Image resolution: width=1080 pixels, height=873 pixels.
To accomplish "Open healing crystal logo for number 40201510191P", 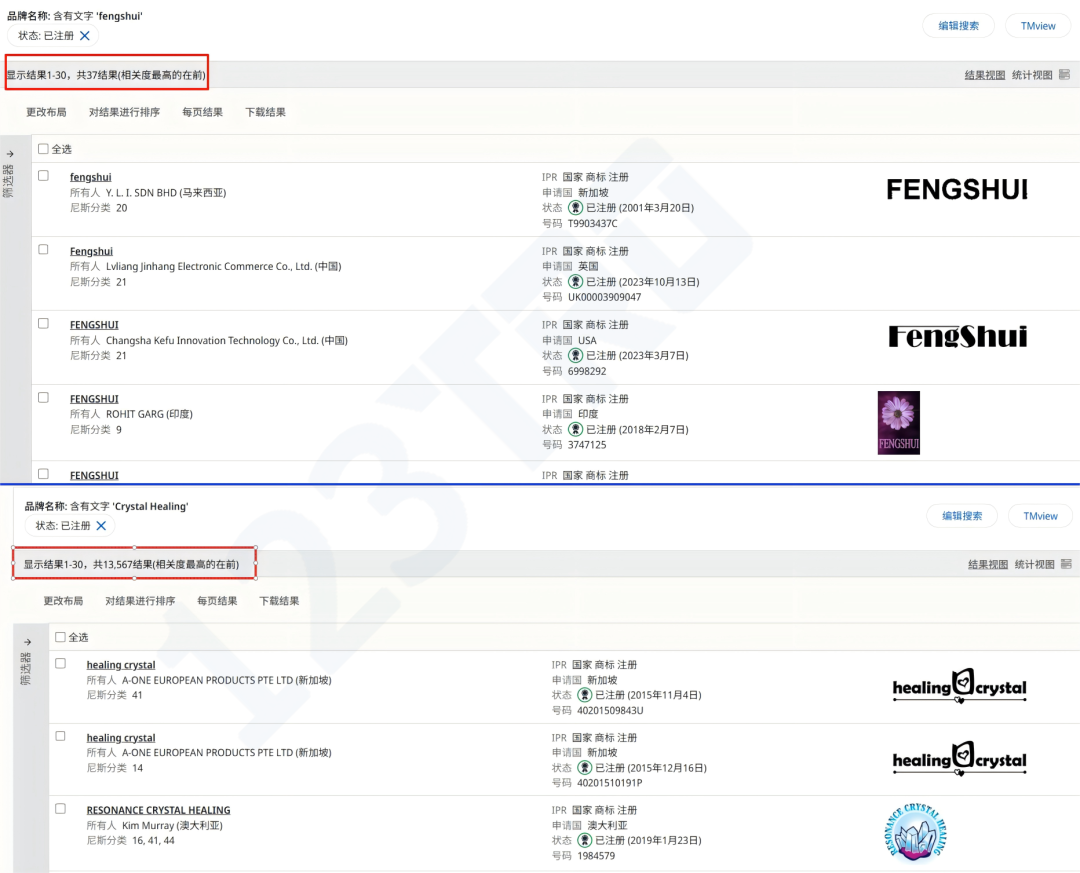I will coord(959,759).
